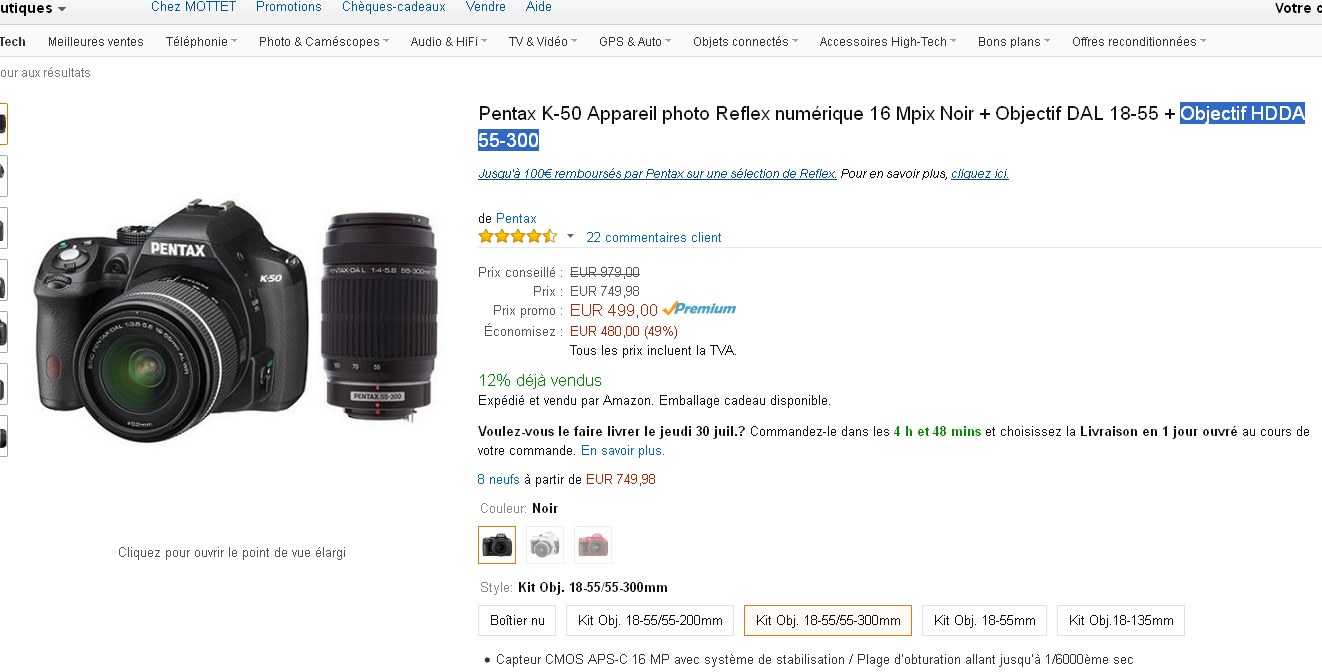Choose the Boîtier nu style option
The width and height of the screenshot is (1322, 672).
[x=517, y=620]
